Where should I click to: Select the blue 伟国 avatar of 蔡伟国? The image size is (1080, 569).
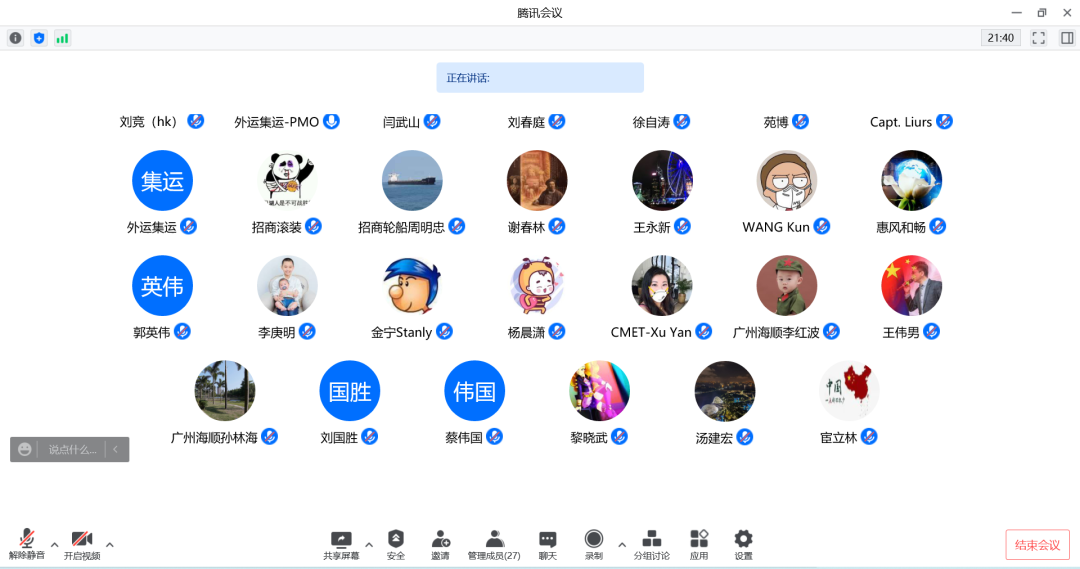[475, 391]
